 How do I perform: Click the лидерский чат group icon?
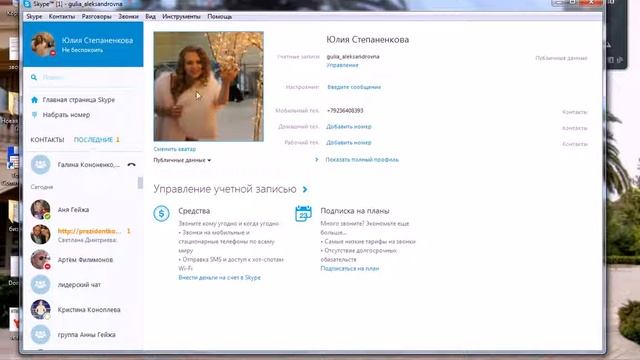pyautogui.click(x=40, y=284)
